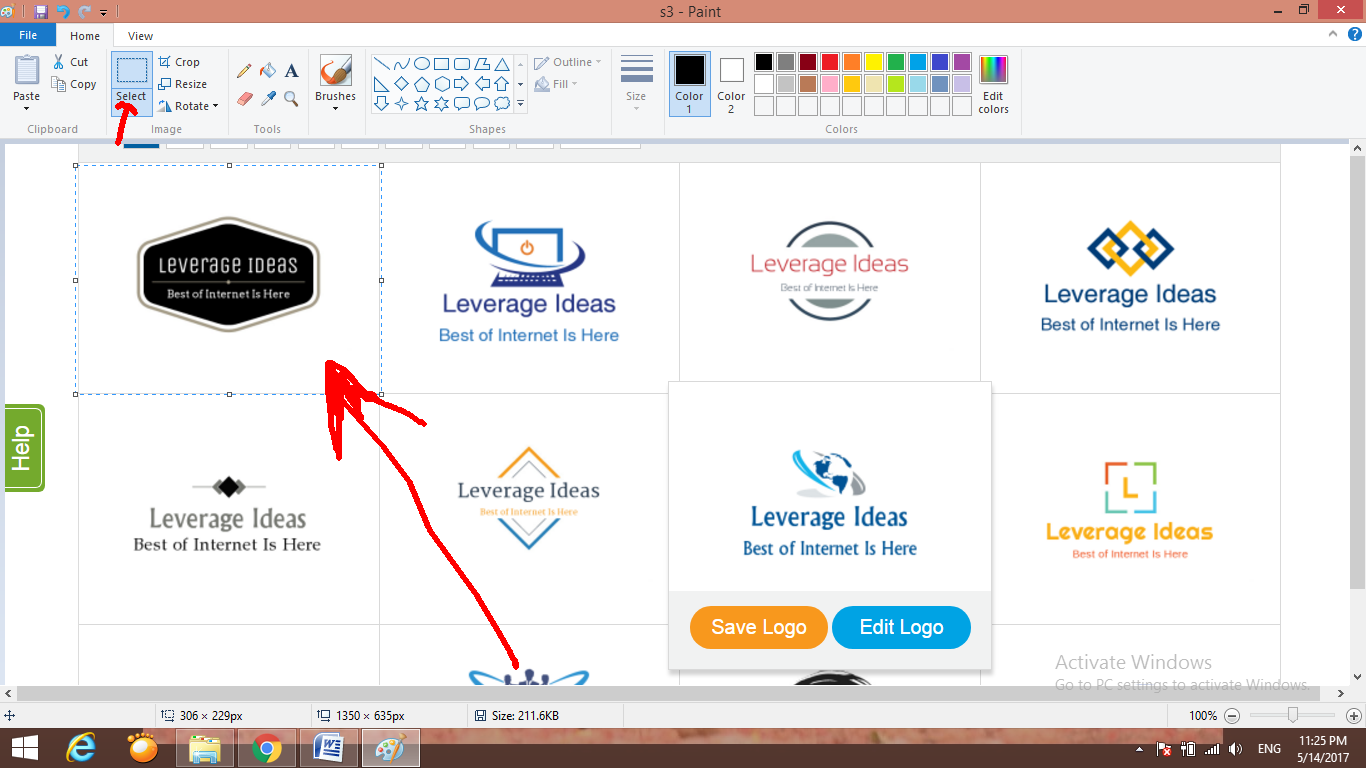Image resolution: width=1366 pixels, height=768 pixels.
Task: Click the Edit Logo button
Action: (900, 627)
